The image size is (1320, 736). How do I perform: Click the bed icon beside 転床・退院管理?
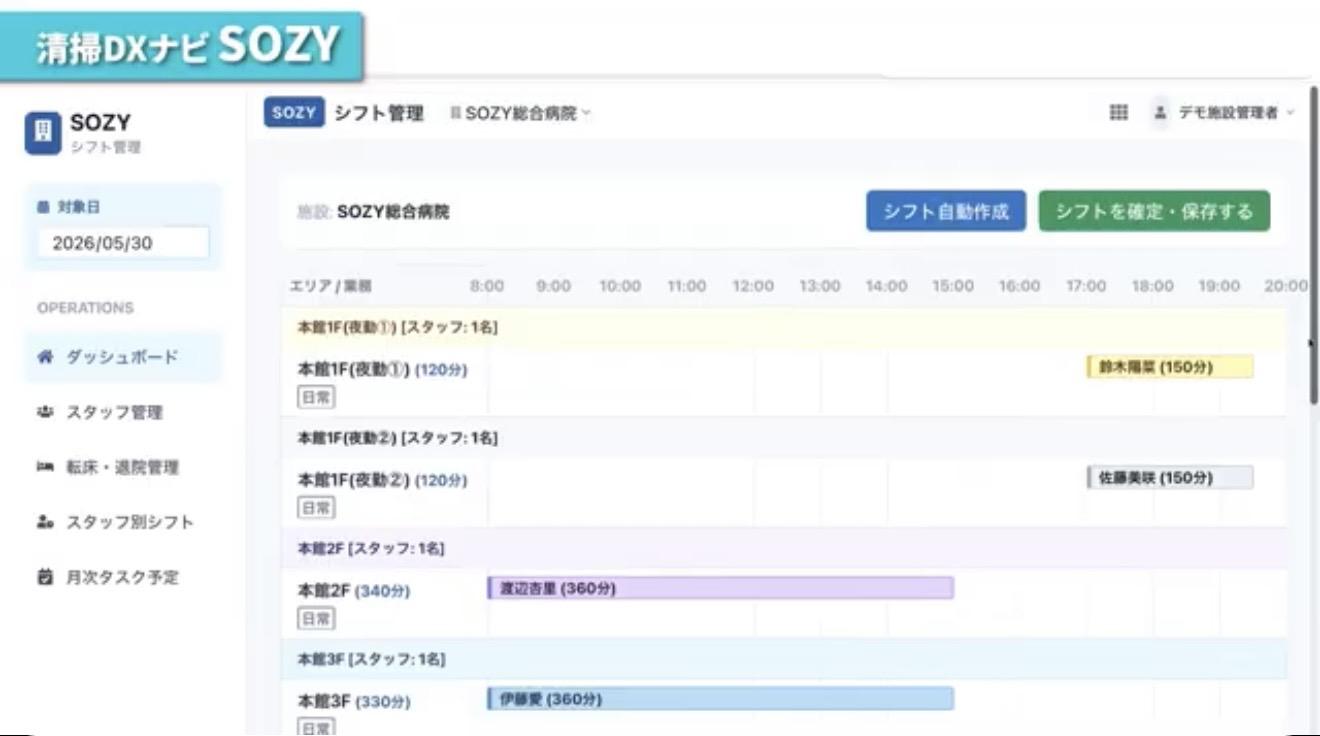[x=44, y=467]
